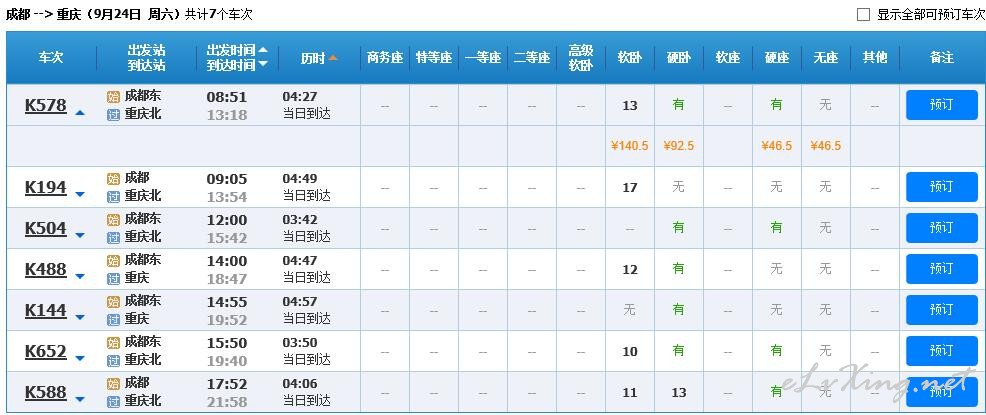Image resolution: width=986 pixels, height=415 pixels.
Task: Enable the 显示全部可预订车次 checkbox
Action: click(863, 14)
